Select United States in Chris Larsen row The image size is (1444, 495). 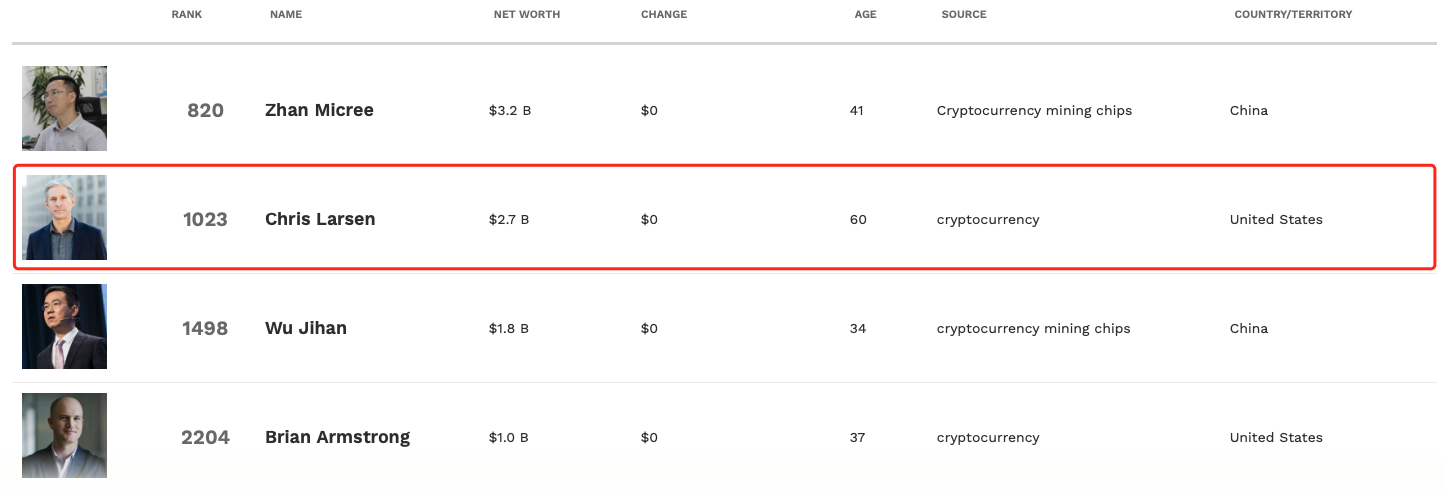click(1276, 219)
